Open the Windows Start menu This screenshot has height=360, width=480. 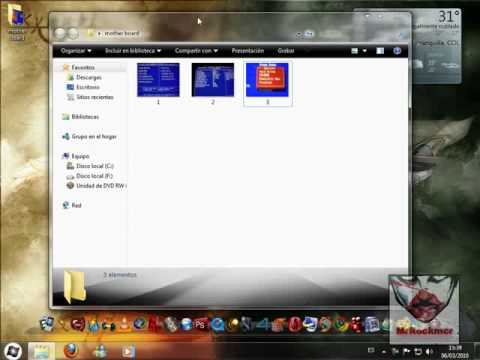pos(13,351)
